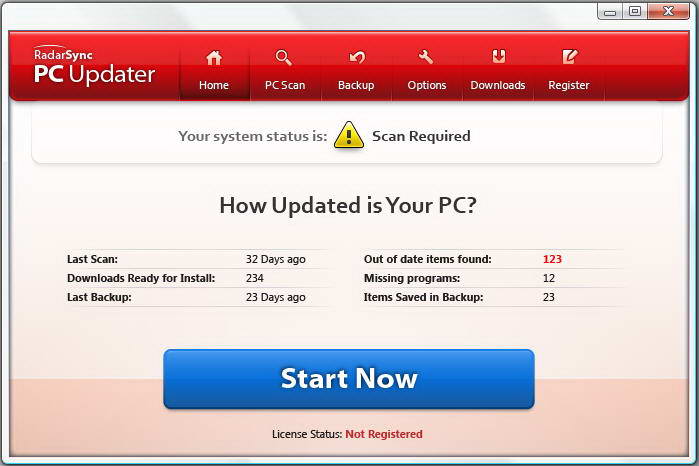This screenshot has width=699, height=466.
Task: Click the 23 Days ago last backup value
Action: (275, 297)
